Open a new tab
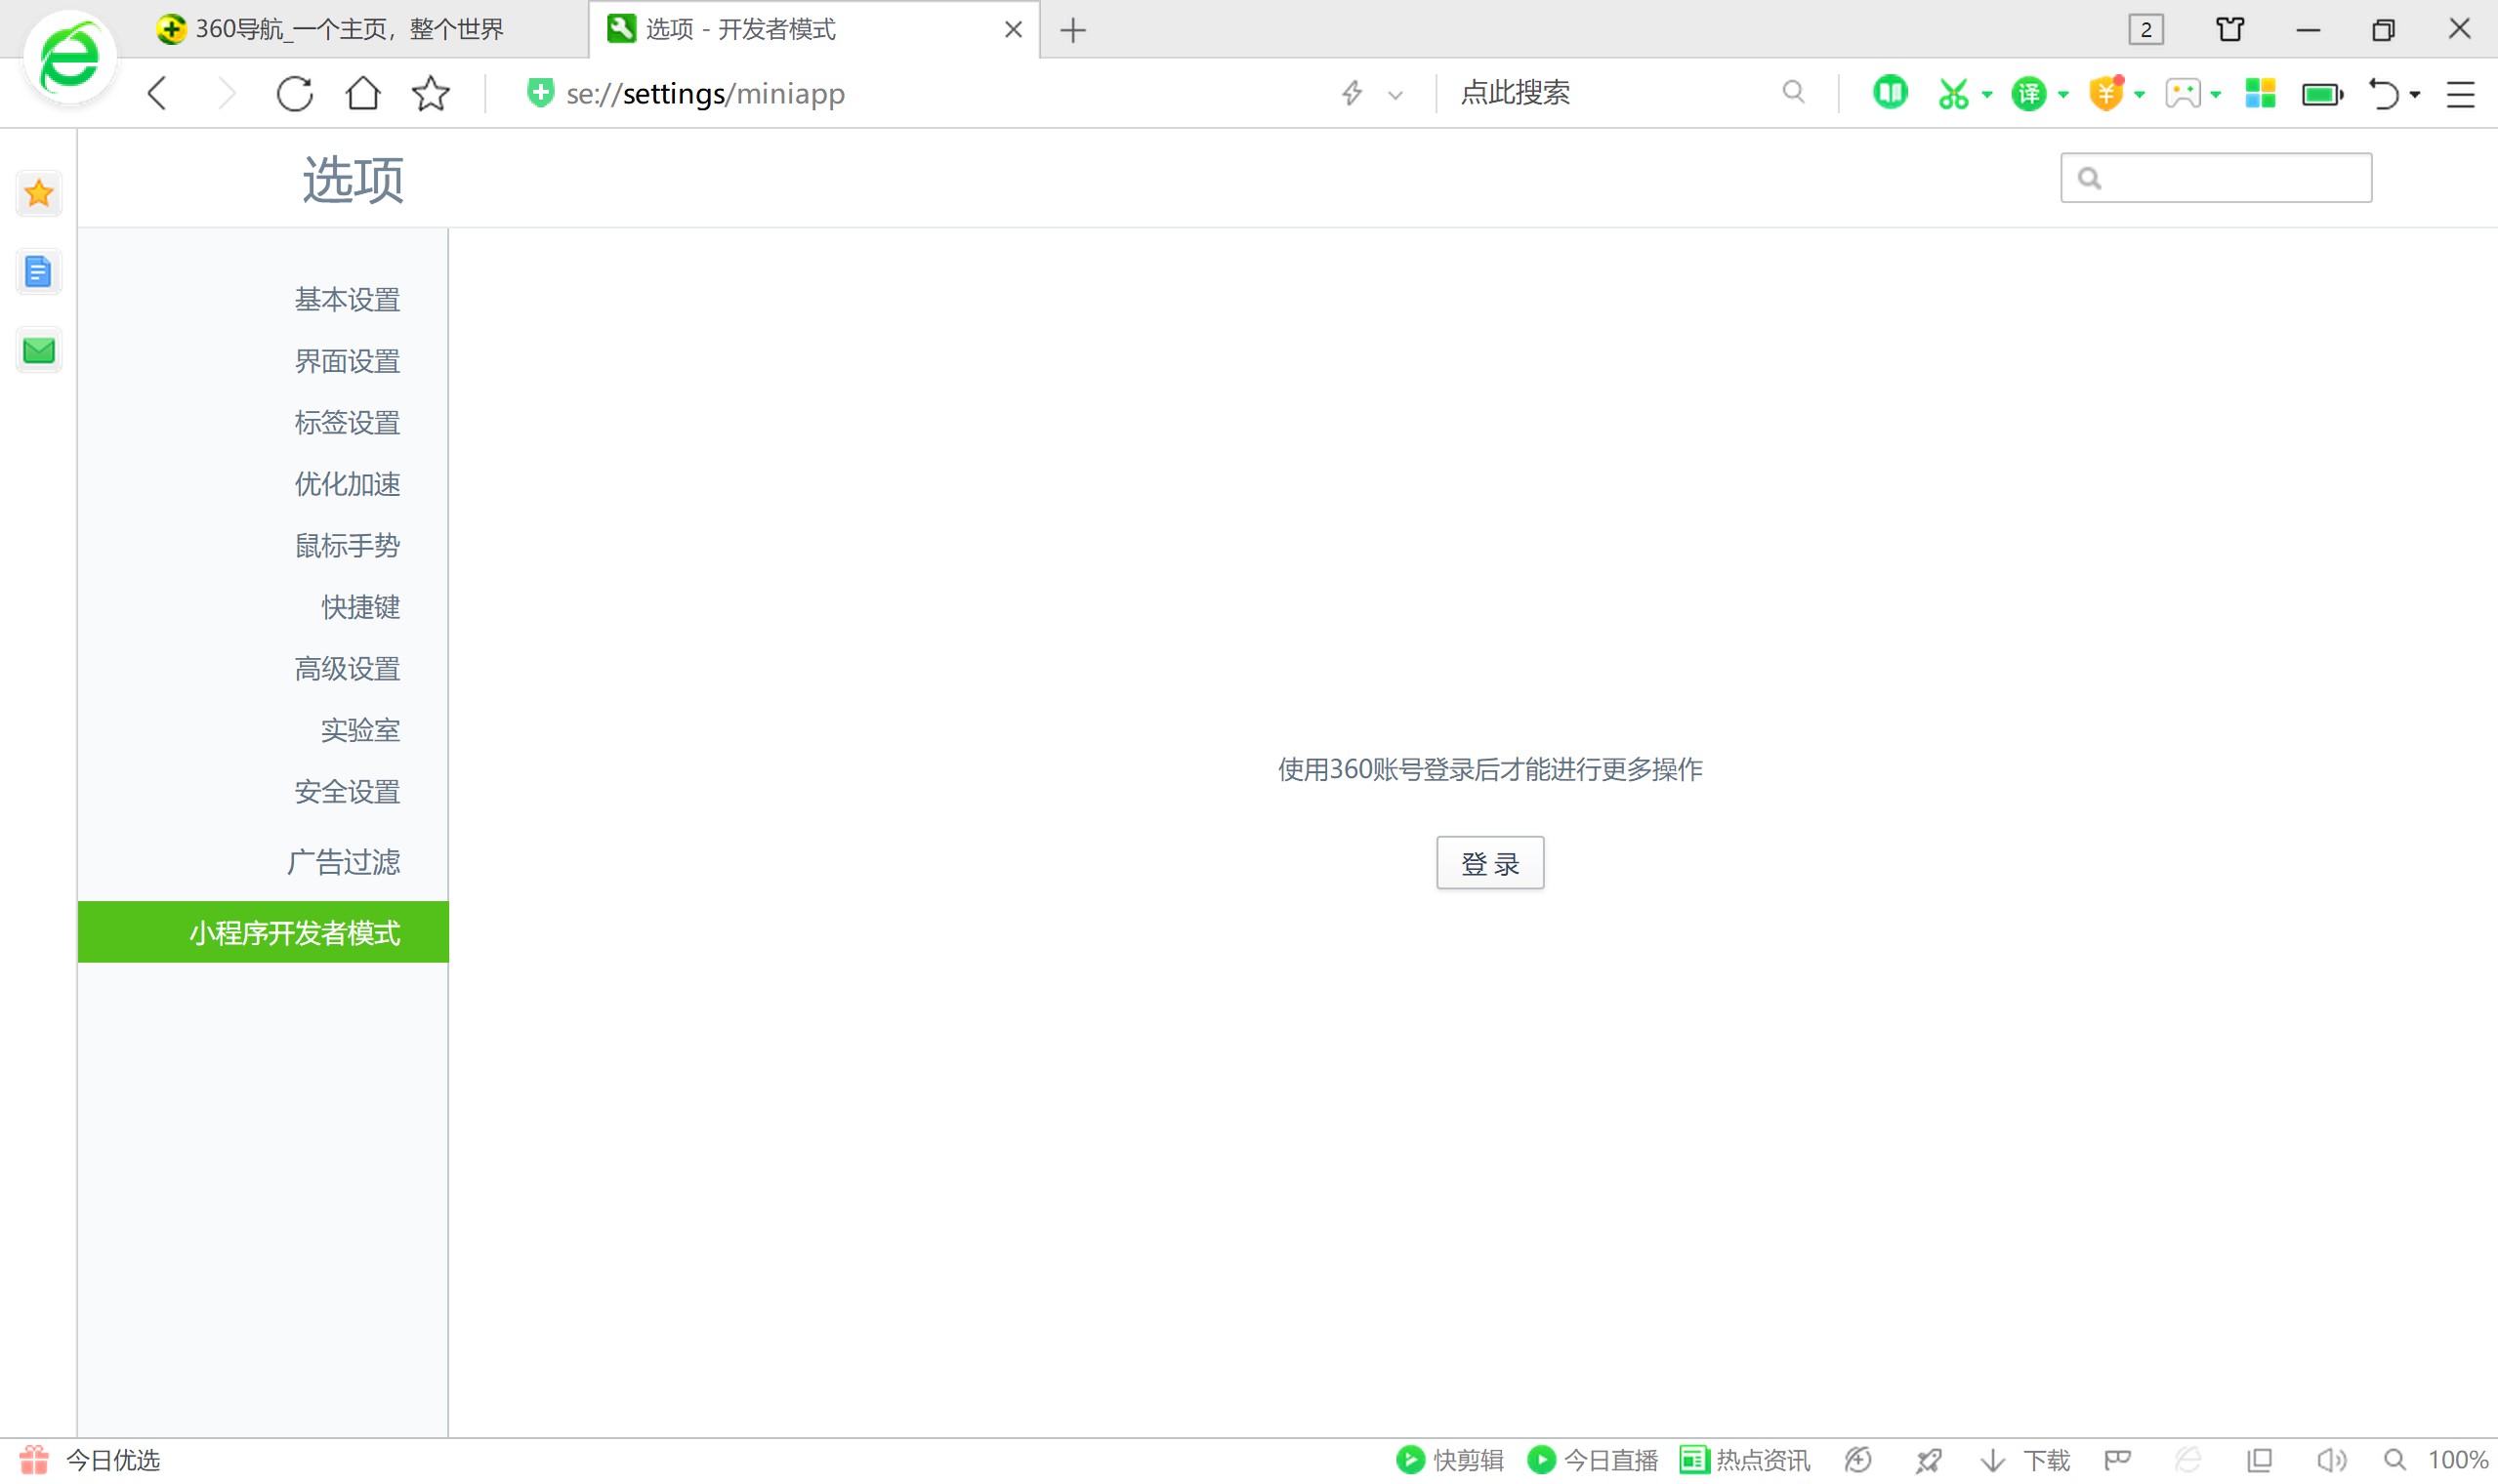 coord(1073,30)
